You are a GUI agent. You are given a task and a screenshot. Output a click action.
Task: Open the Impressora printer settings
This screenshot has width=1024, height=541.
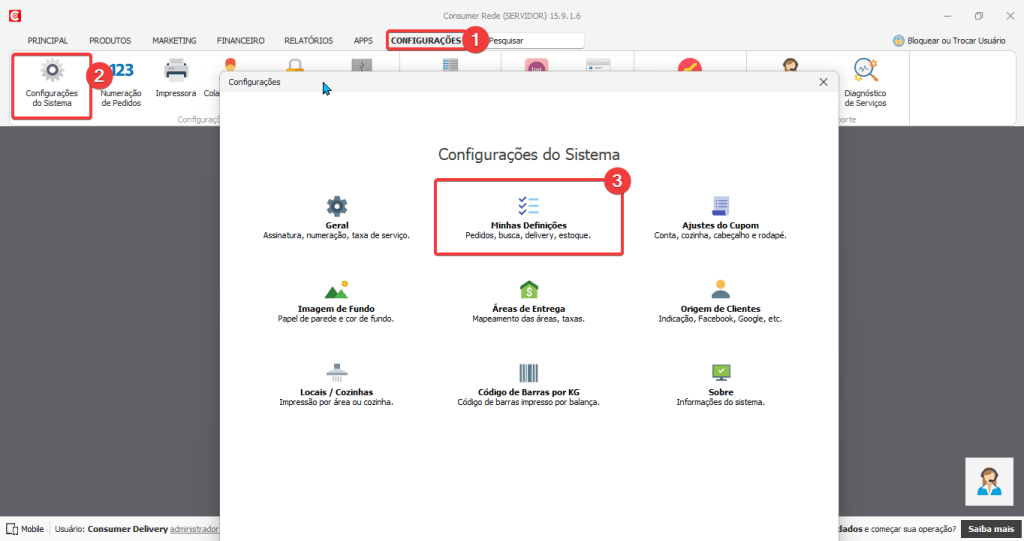(176, 72)
